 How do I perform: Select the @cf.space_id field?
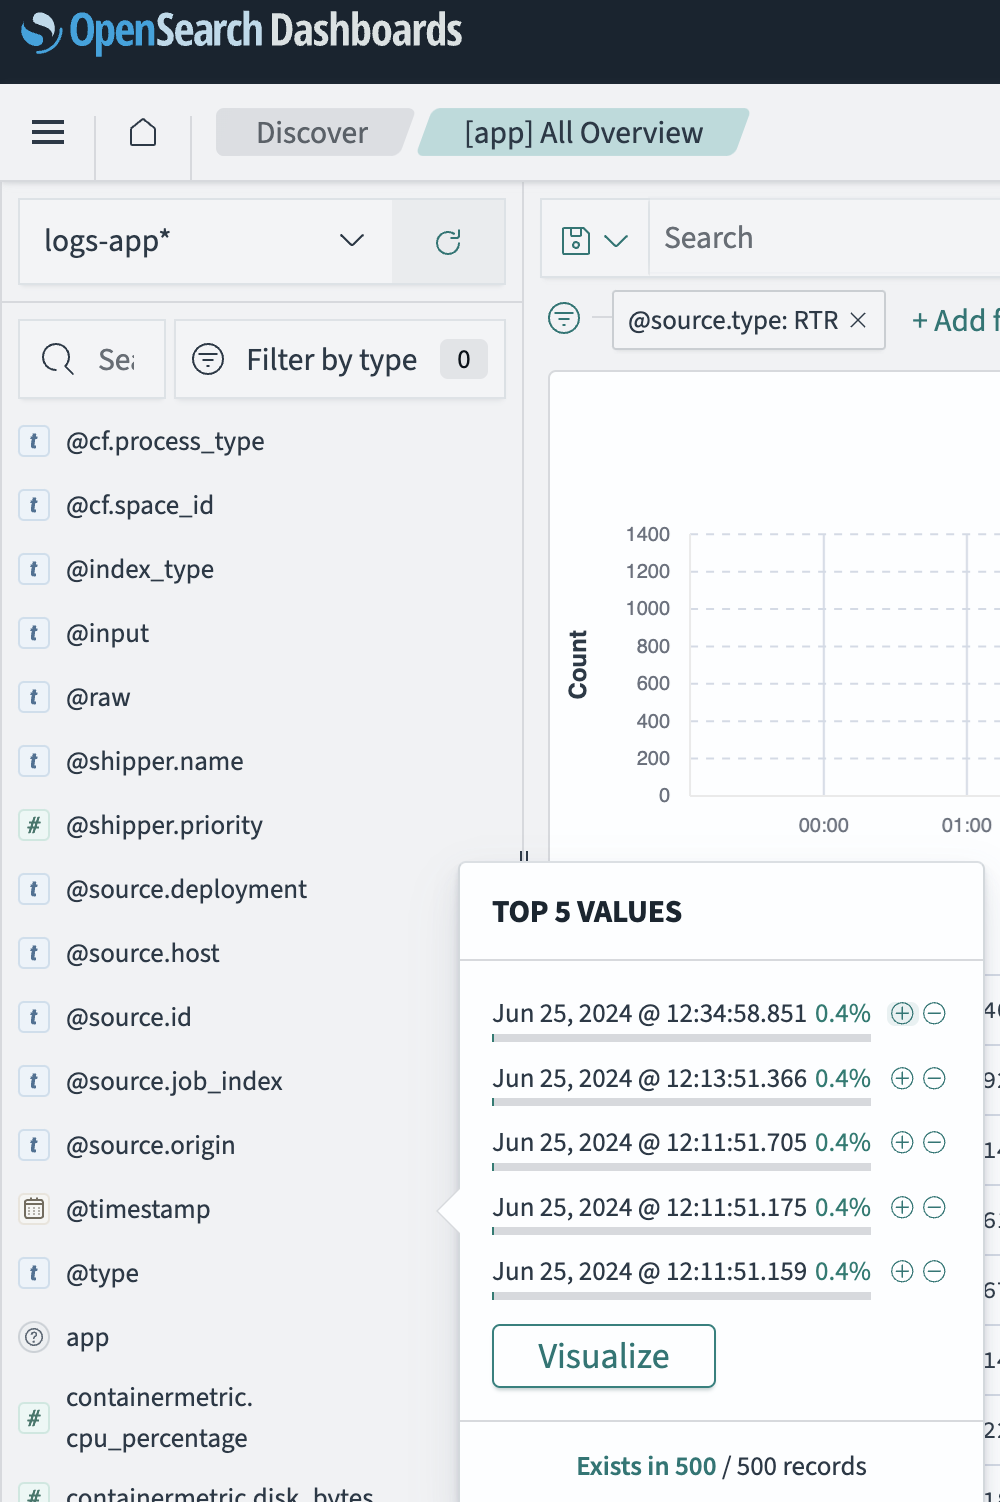pyautogui.click(x=140, y=505)
